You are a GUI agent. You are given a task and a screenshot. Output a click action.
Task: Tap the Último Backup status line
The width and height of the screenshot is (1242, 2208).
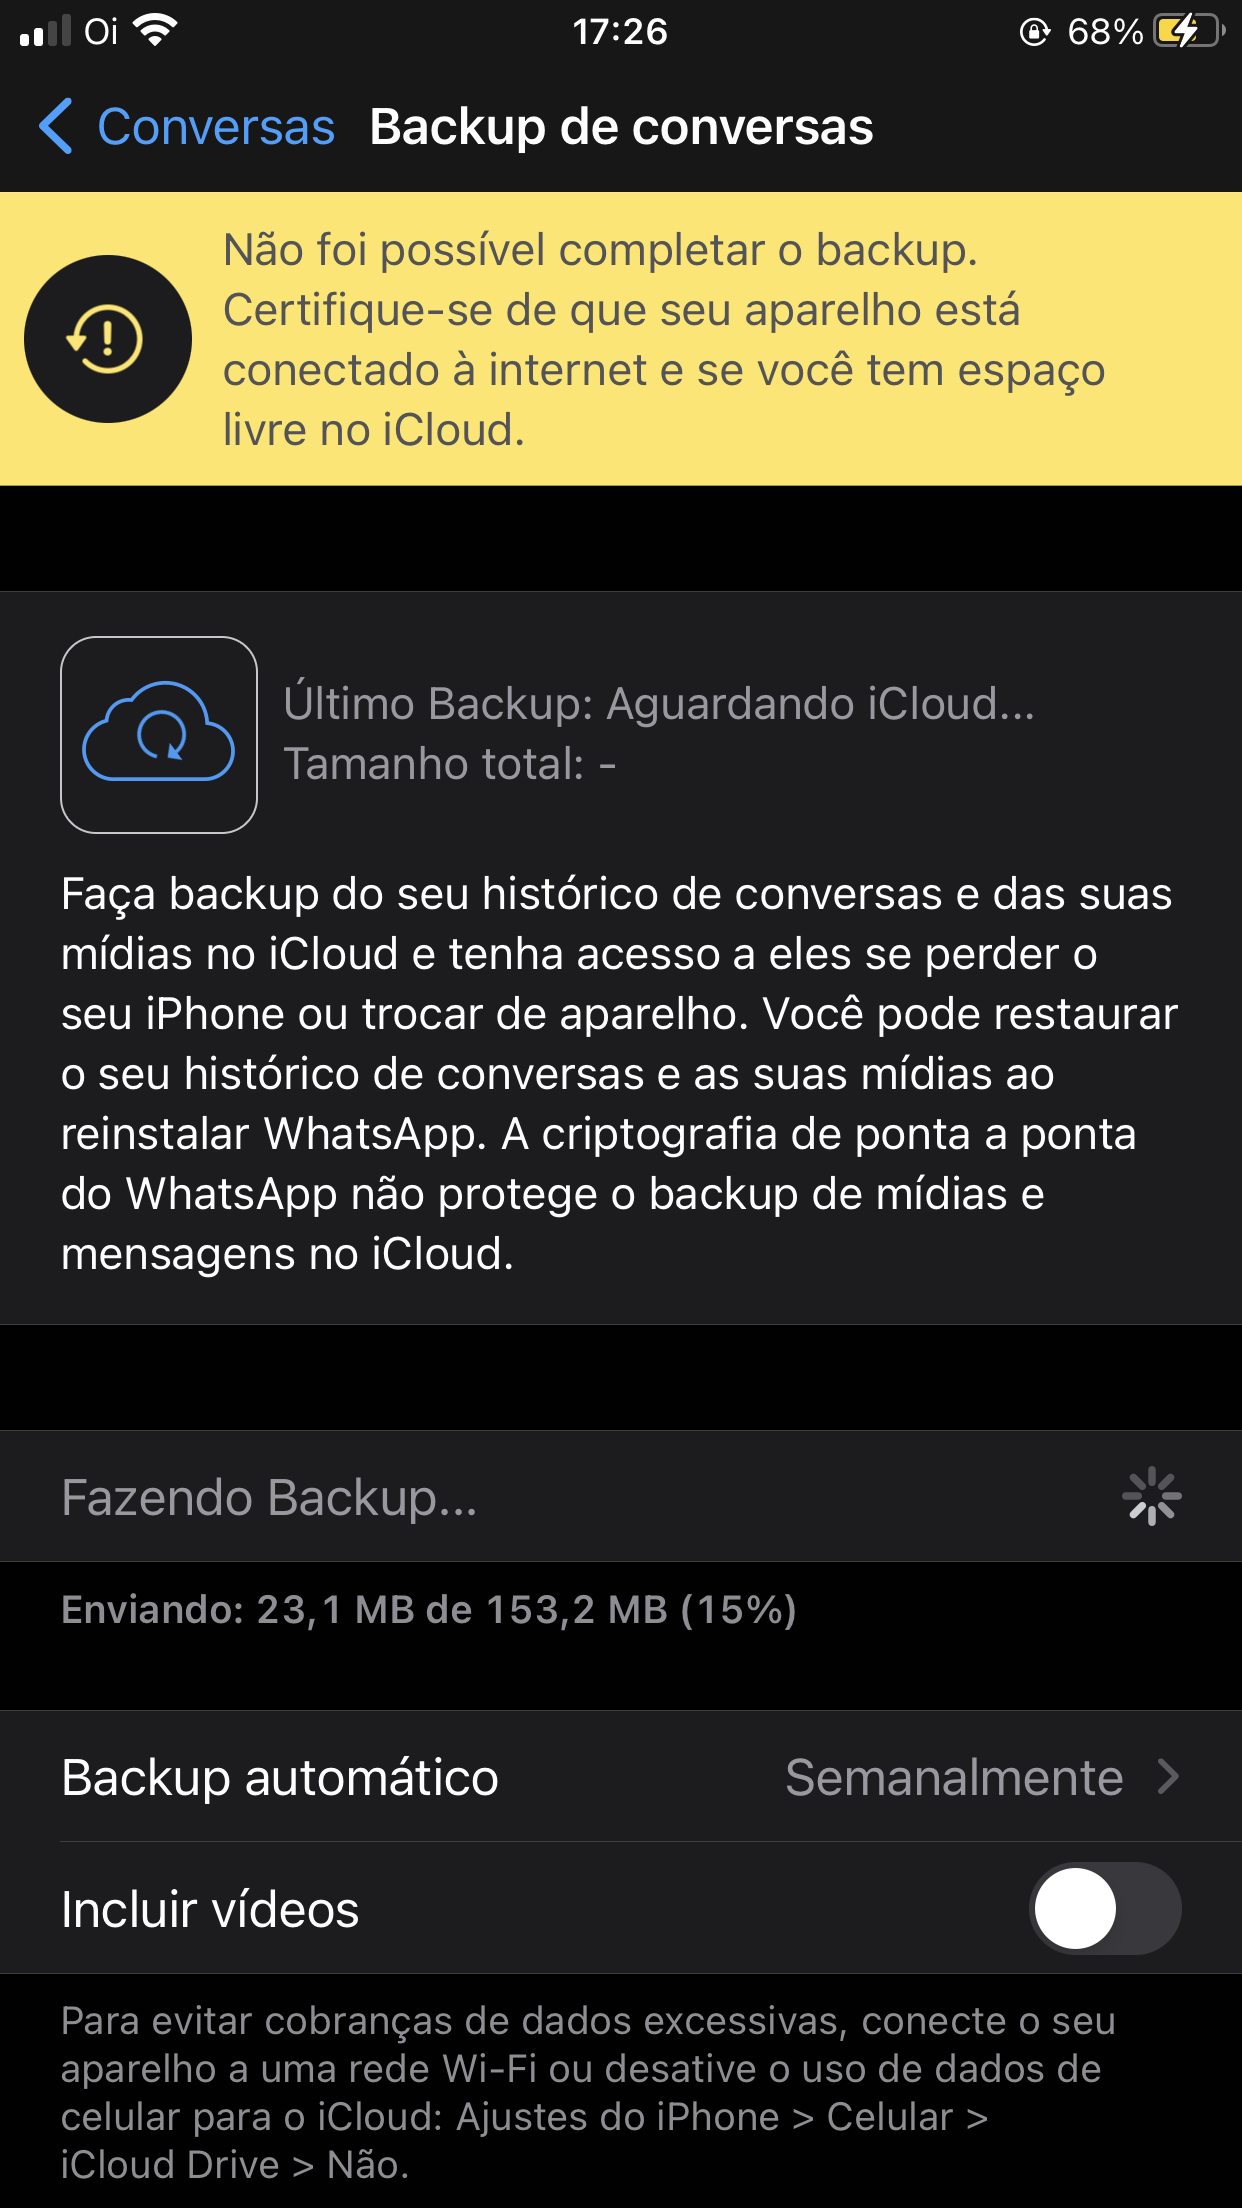pyautogui.click(x=659, y=703)
